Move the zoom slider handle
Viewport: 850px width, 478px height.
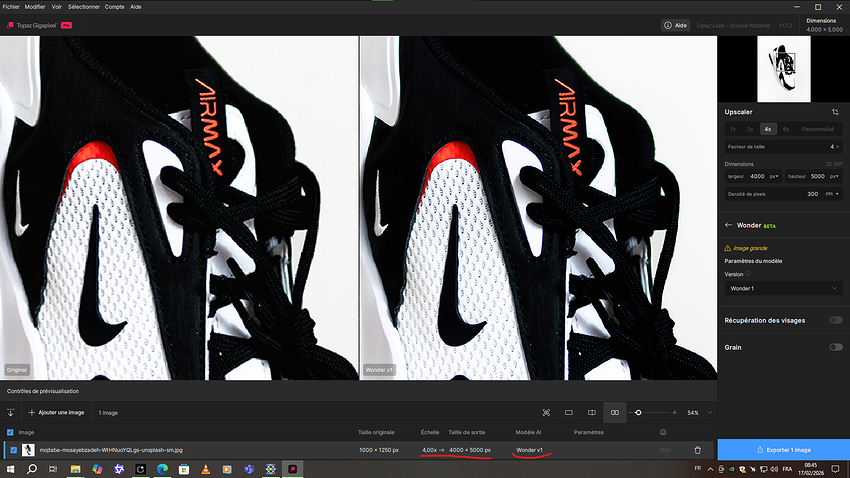click(x=638, y=412)
